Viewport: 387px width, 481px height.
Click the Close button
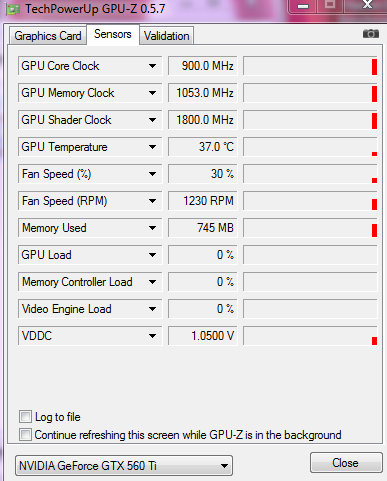point(346,463)
